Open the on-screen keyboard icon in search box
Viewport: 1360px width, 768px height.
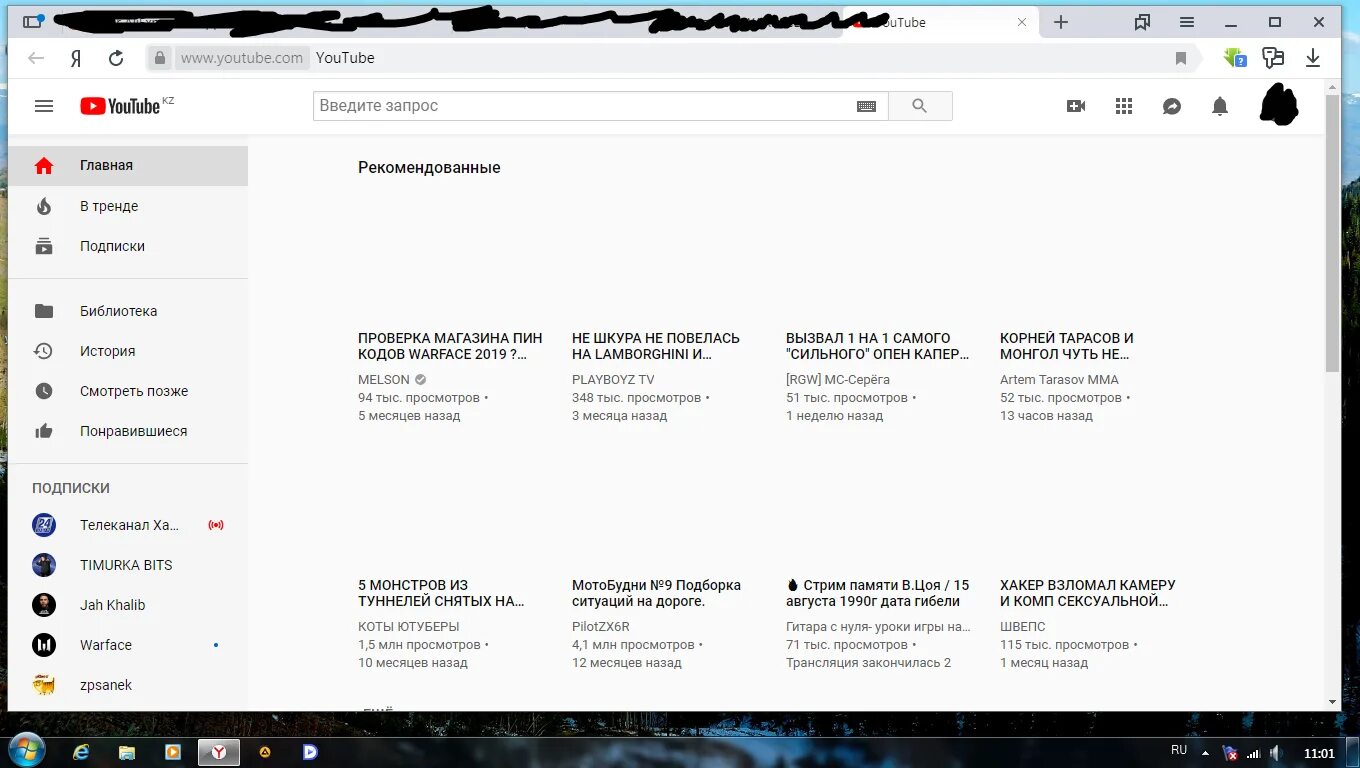pyautogui.click(x=867, y=106)
